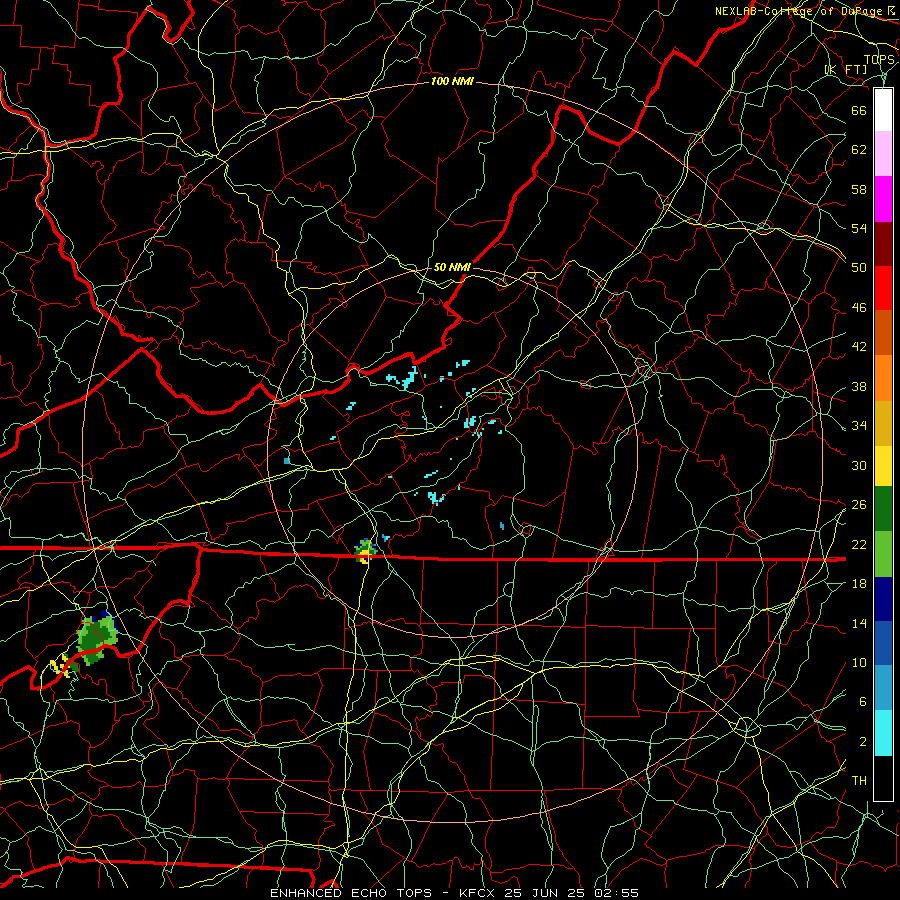Click the legend value "34"

click(x=859, y=426)
